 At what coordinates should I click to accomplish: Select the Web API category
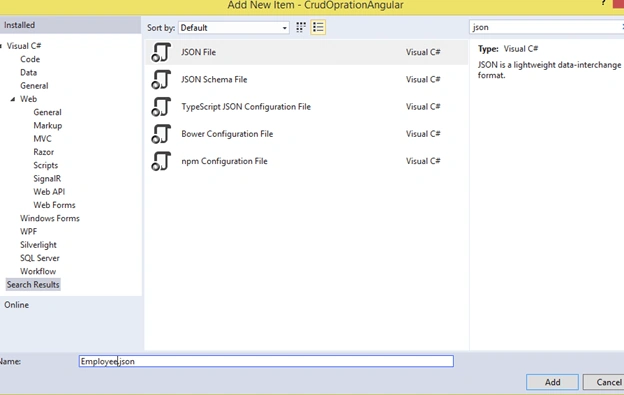click(49, 192)
